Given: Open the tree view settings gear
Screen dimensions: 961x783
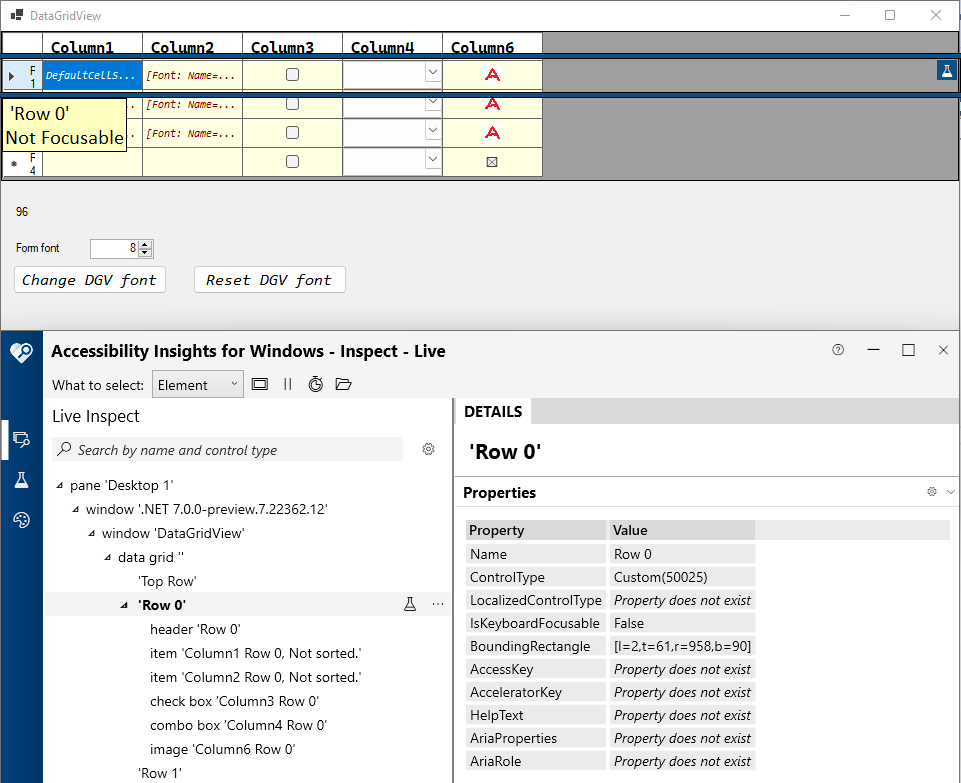Looking at the screenshot, I should point(428,449).
